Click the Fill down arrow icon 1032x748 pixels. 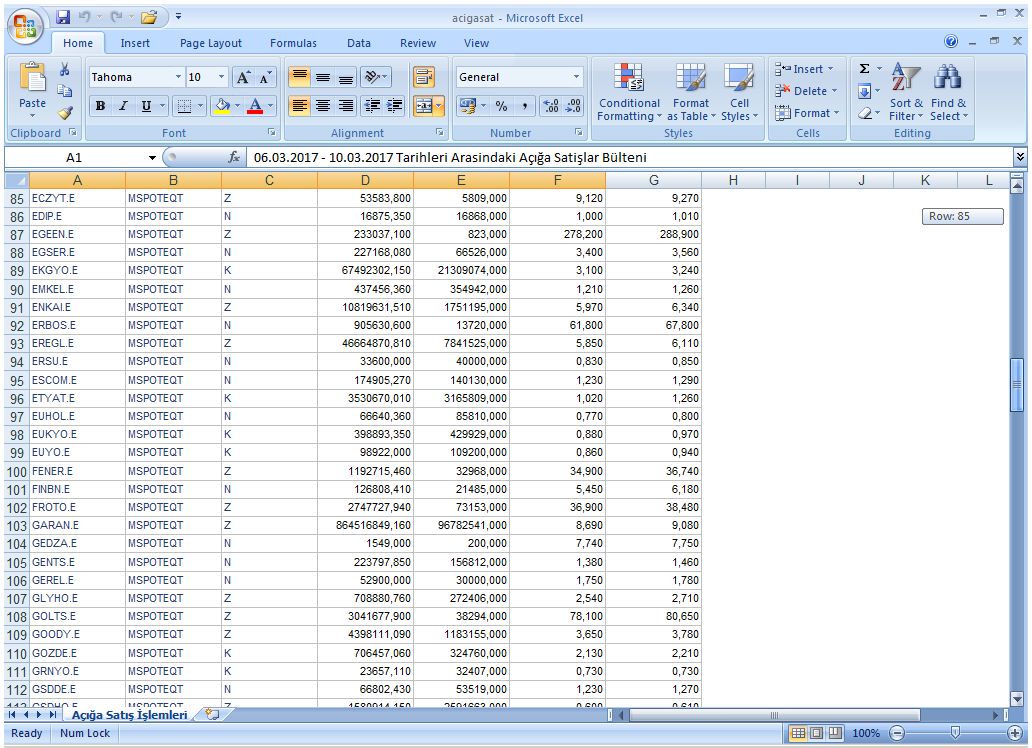(x=865, y=91)
